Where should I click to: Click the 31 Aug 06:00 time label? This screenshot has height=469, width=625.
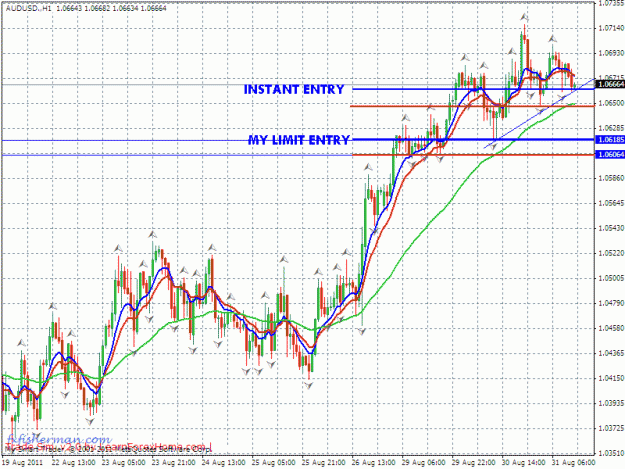click(574, 463)
